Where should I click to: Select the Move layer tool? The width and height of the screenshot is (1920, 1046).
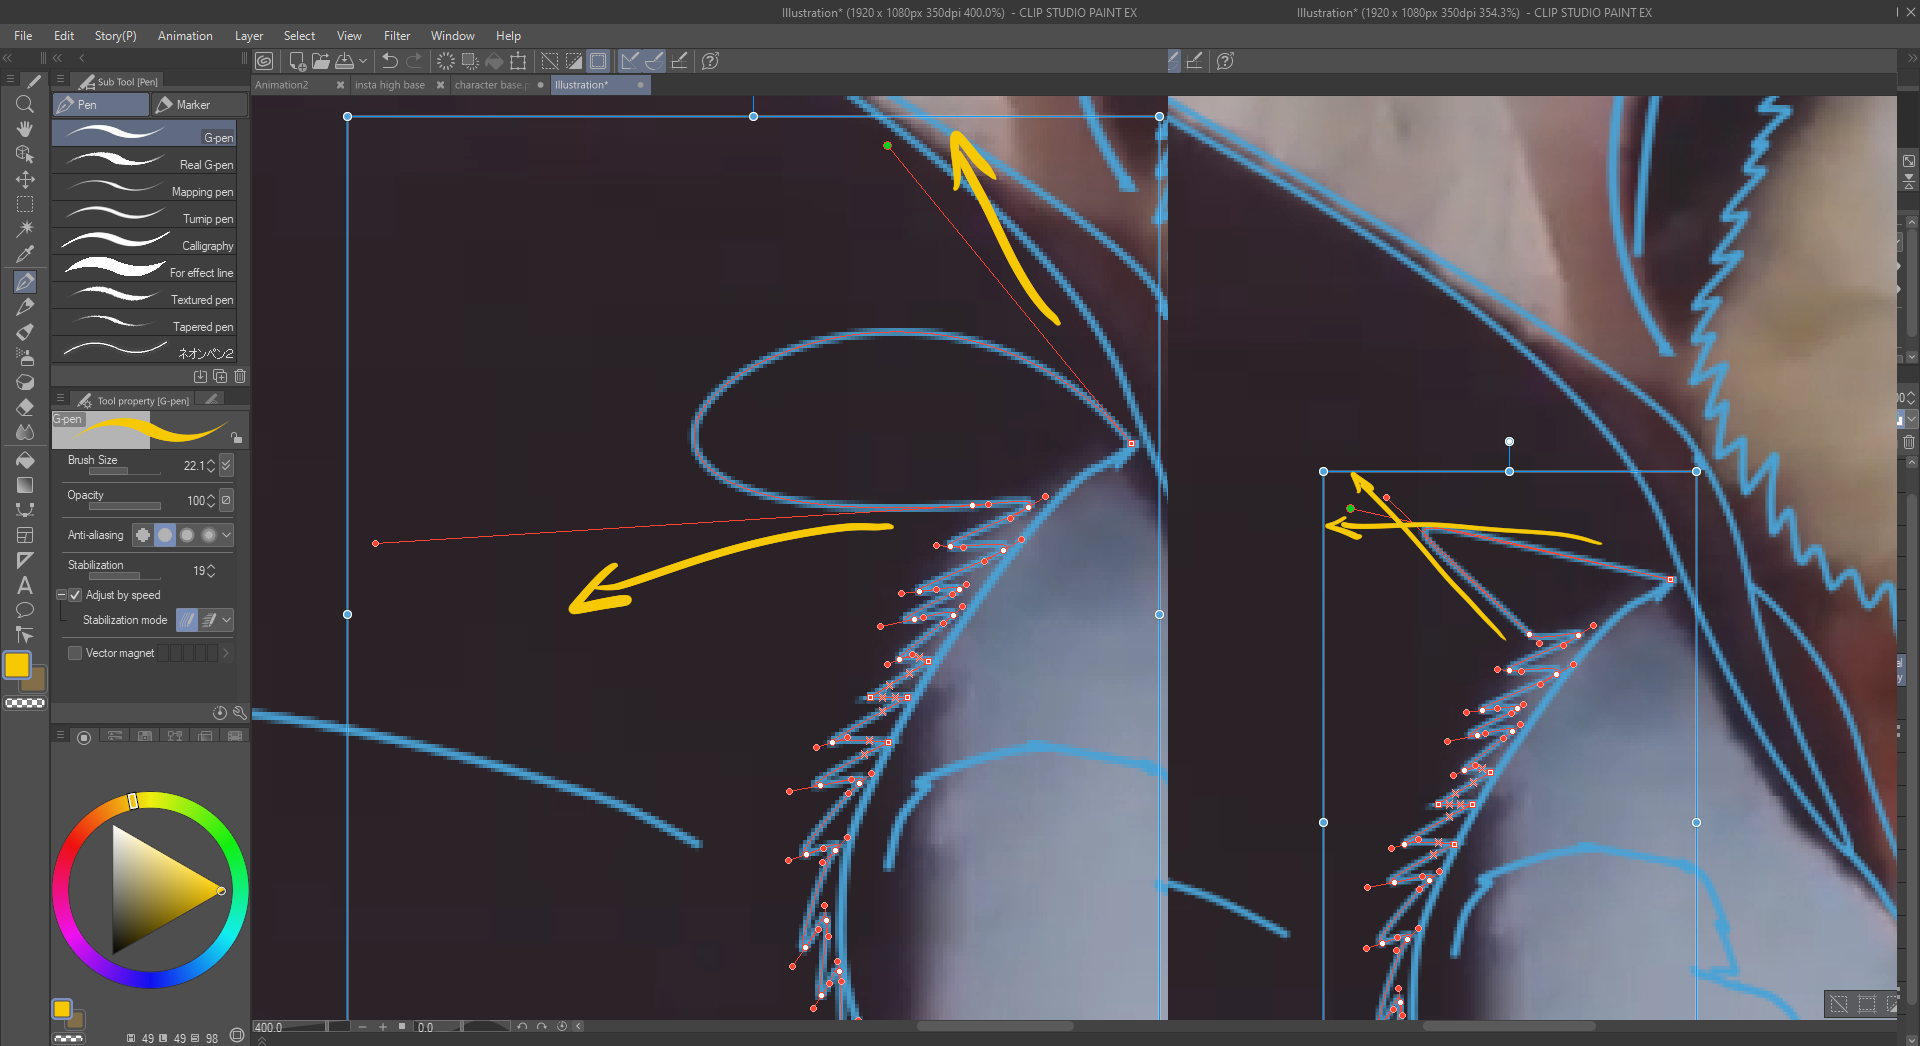coord(25,179)
